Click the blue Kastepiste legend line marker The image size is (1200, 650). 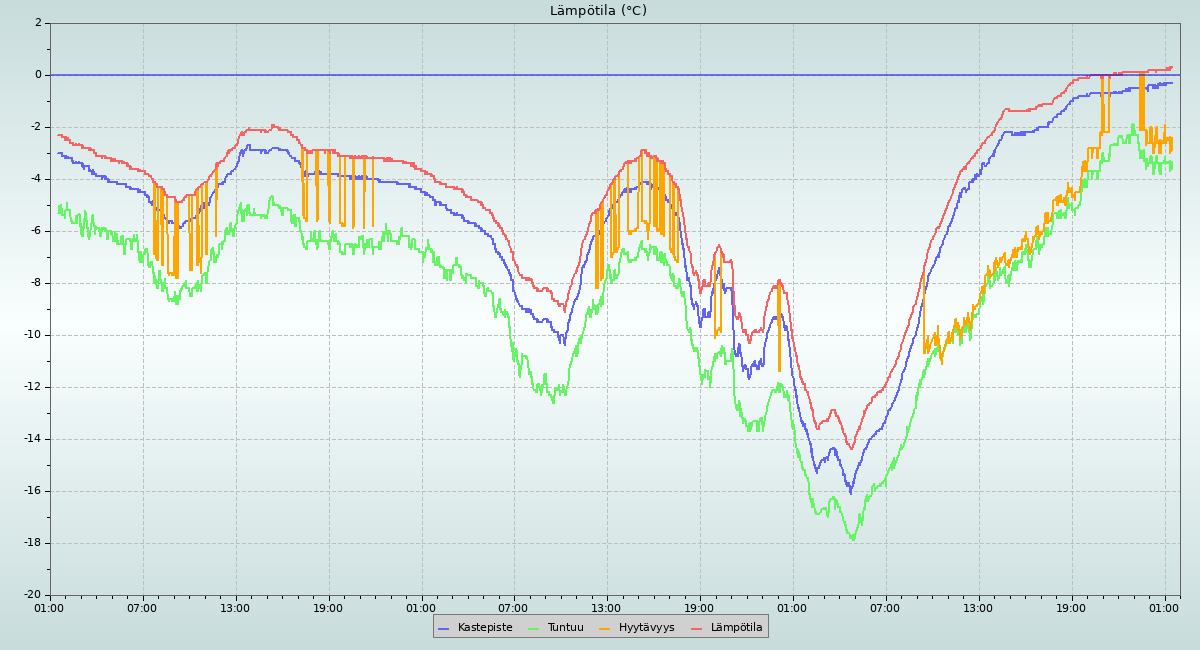(x=443, y=628)
